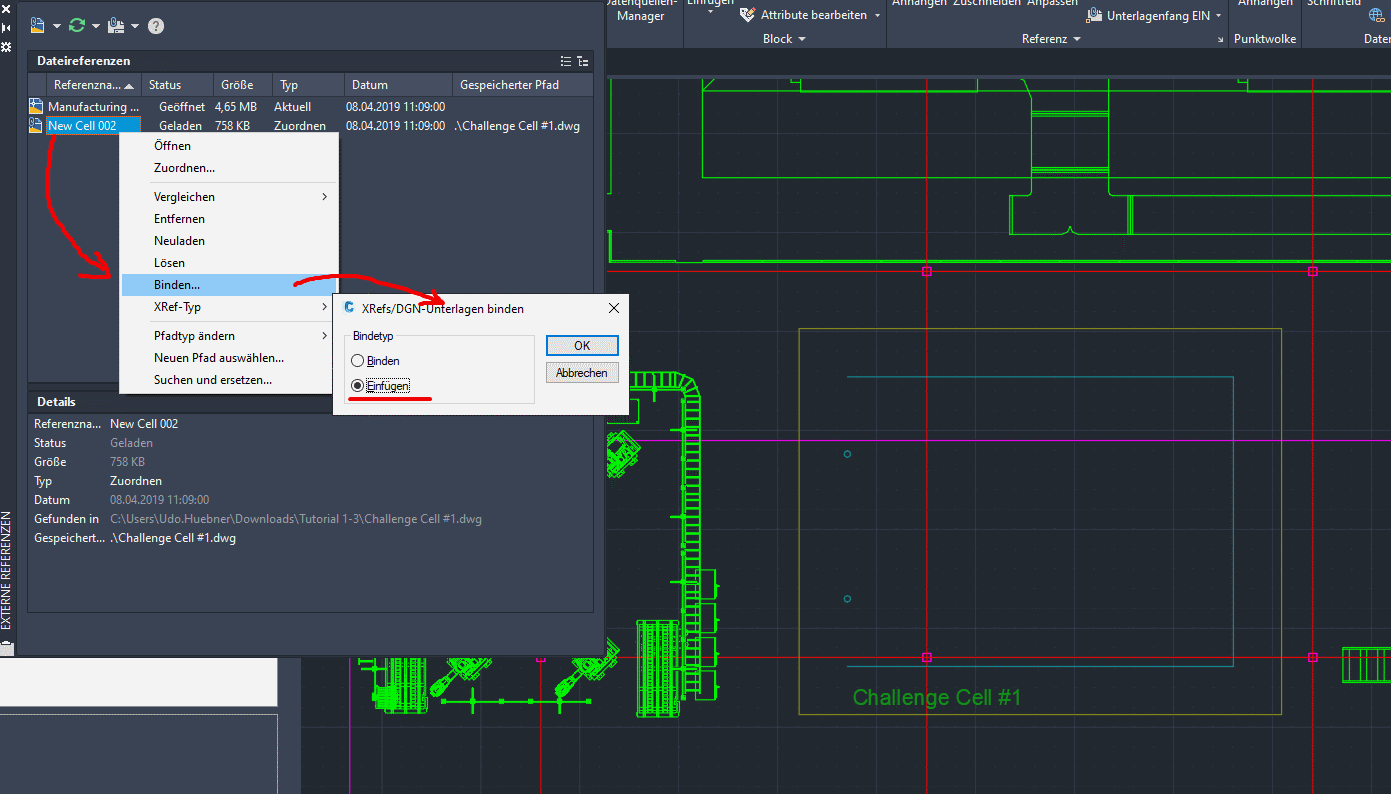The height and width of the screenshot is (794, 1391).
Task: Click Referenz panel dialog launcher arrow
Action: (x=1220, y=40)
